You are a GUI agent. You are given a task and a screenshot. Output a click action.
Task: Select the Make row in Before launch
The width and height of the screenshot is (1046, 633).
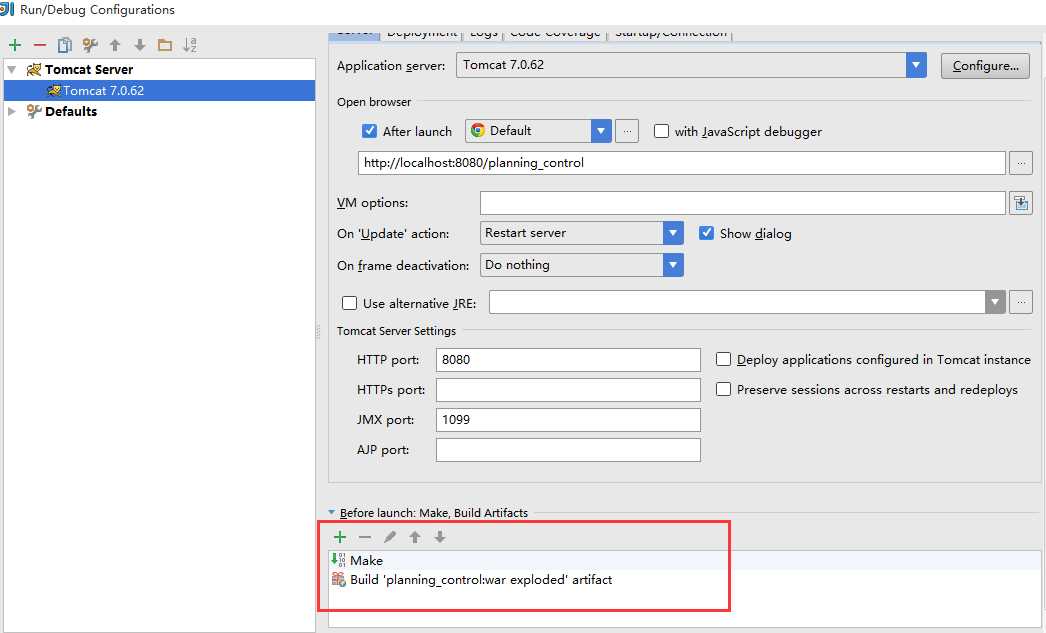click(684, 560)
